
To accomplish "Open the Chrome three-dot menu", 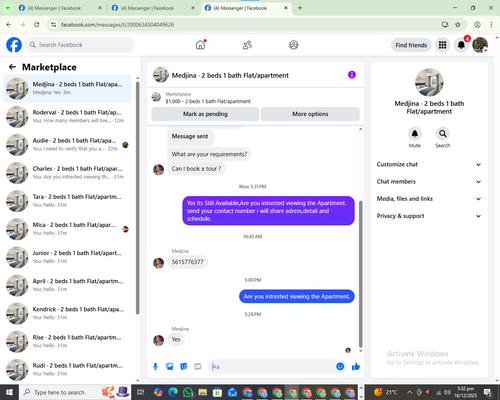I will [x=491, y=24].
